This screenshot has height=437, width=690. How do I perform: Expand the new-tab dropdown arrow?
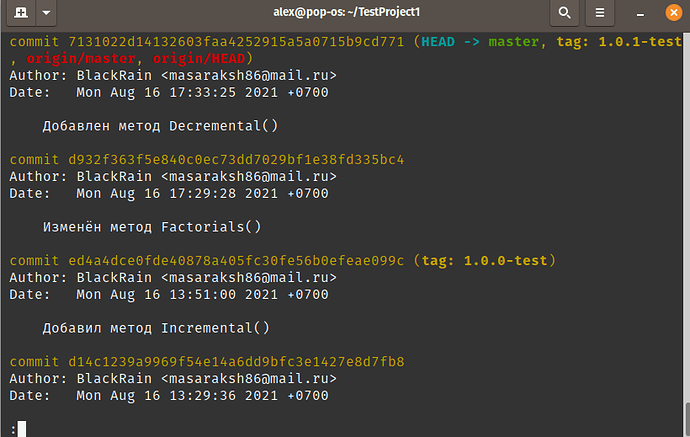(46, 12)
